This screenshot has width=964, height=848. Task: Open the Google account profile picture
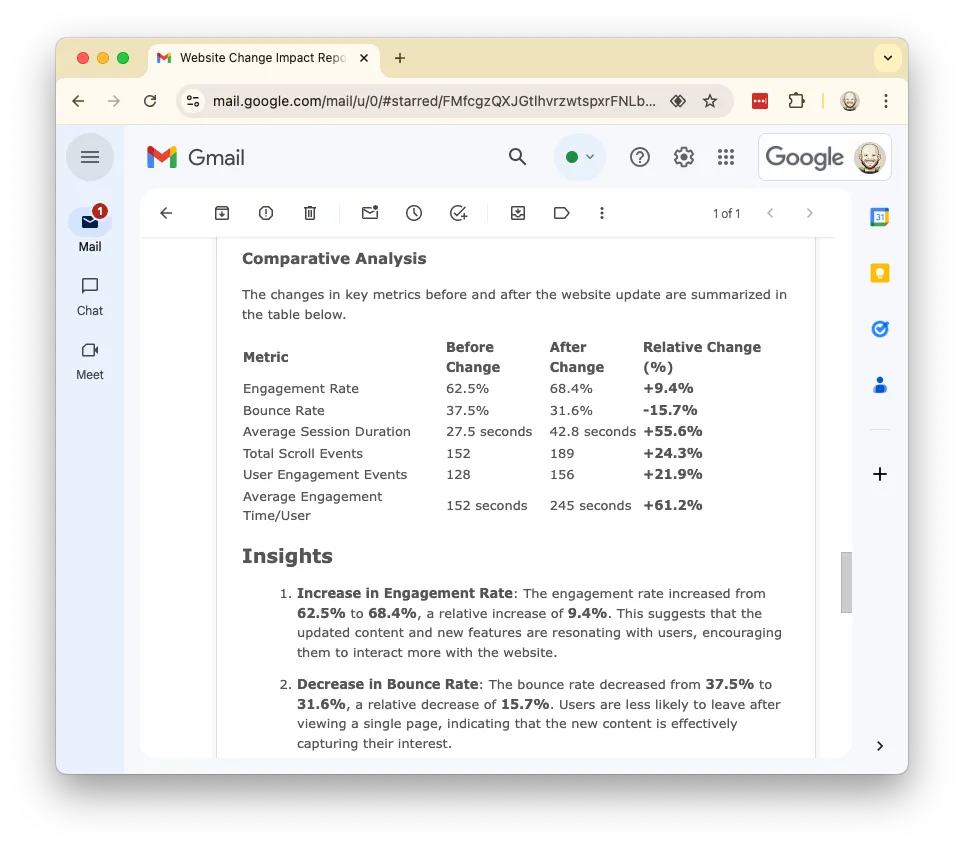pos(869,157)
